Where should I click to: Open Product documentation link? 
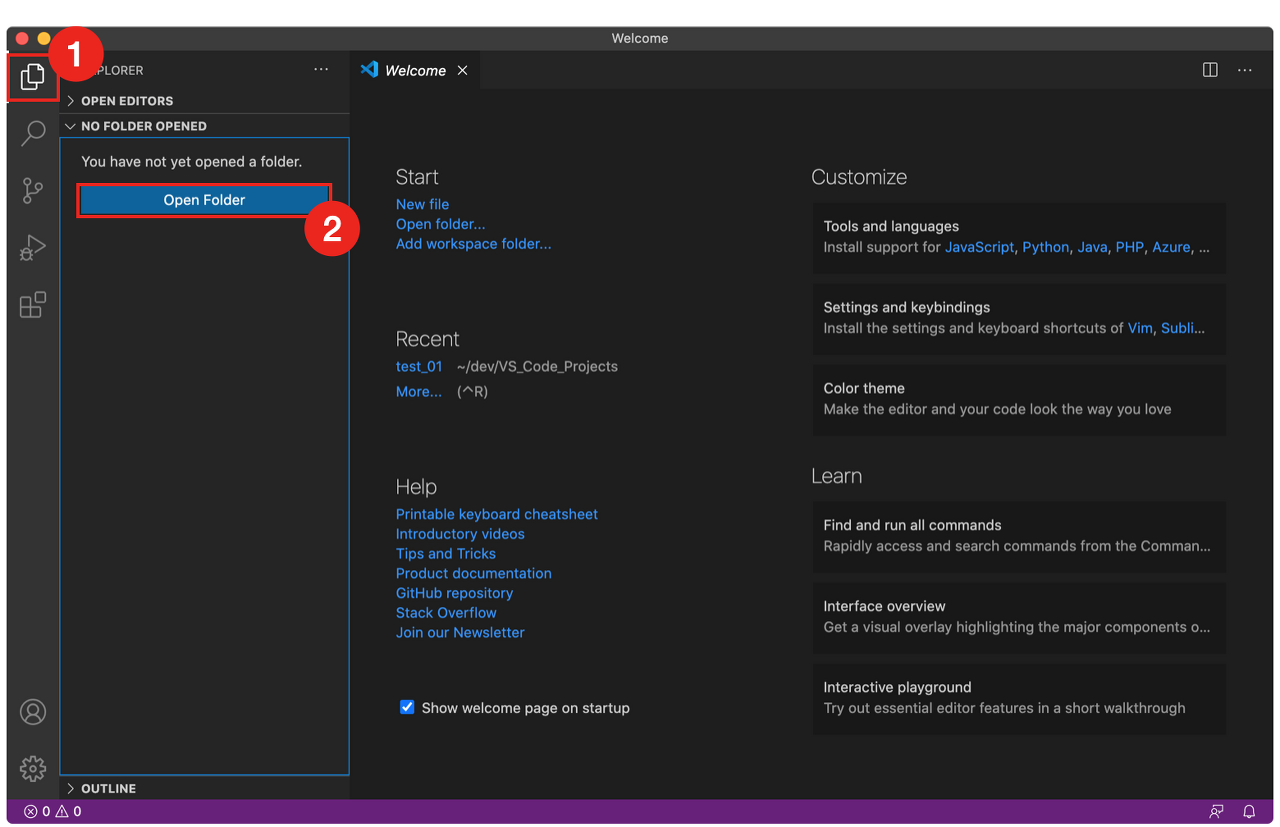click(474, 573)
